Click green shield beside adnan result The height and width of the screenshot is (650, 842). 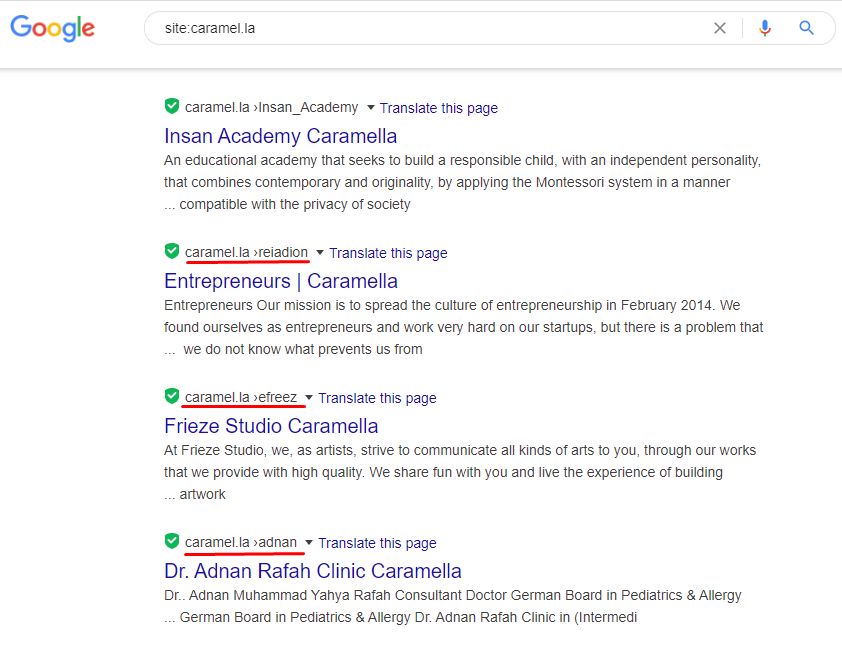click(x=172, y=541)
